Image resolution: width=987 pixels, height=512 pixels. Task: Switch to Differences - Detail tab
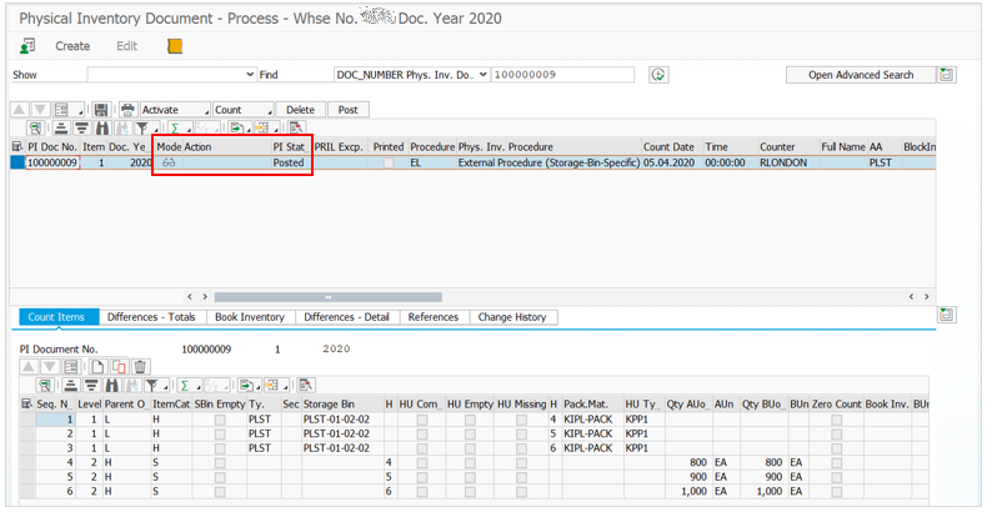tap(347, 317)
